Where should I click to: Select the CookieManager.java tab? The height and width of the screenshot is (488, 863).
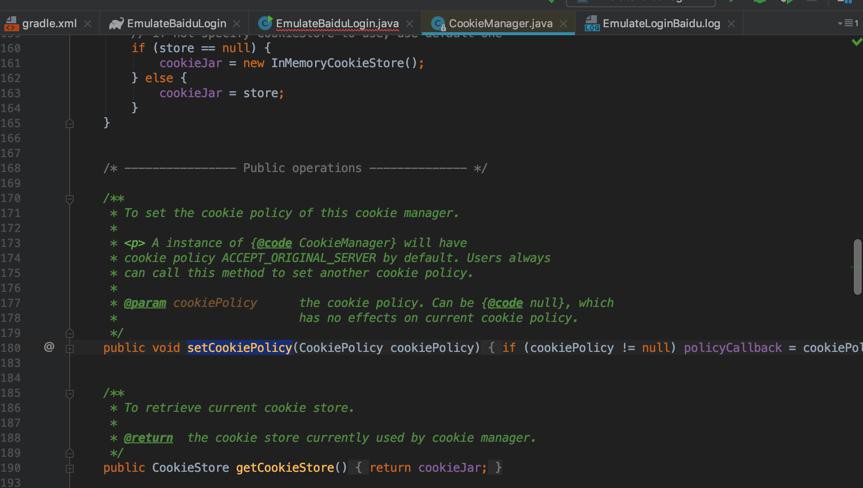tap(500, 24)
